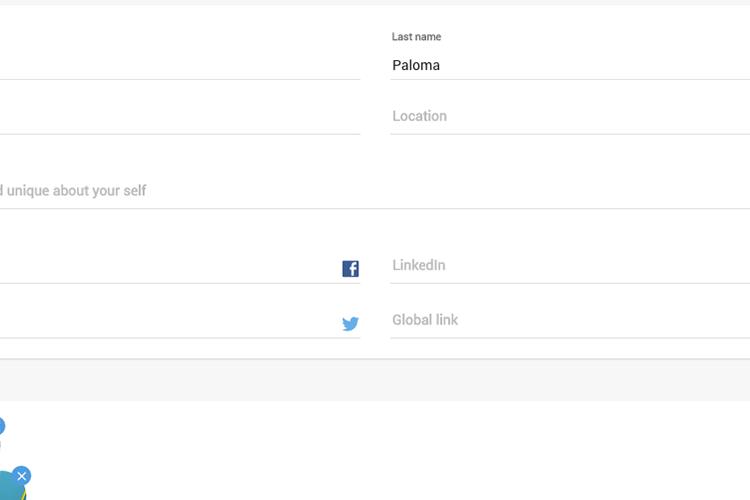
Task: Click the bio field about your self
Action: 375,190
